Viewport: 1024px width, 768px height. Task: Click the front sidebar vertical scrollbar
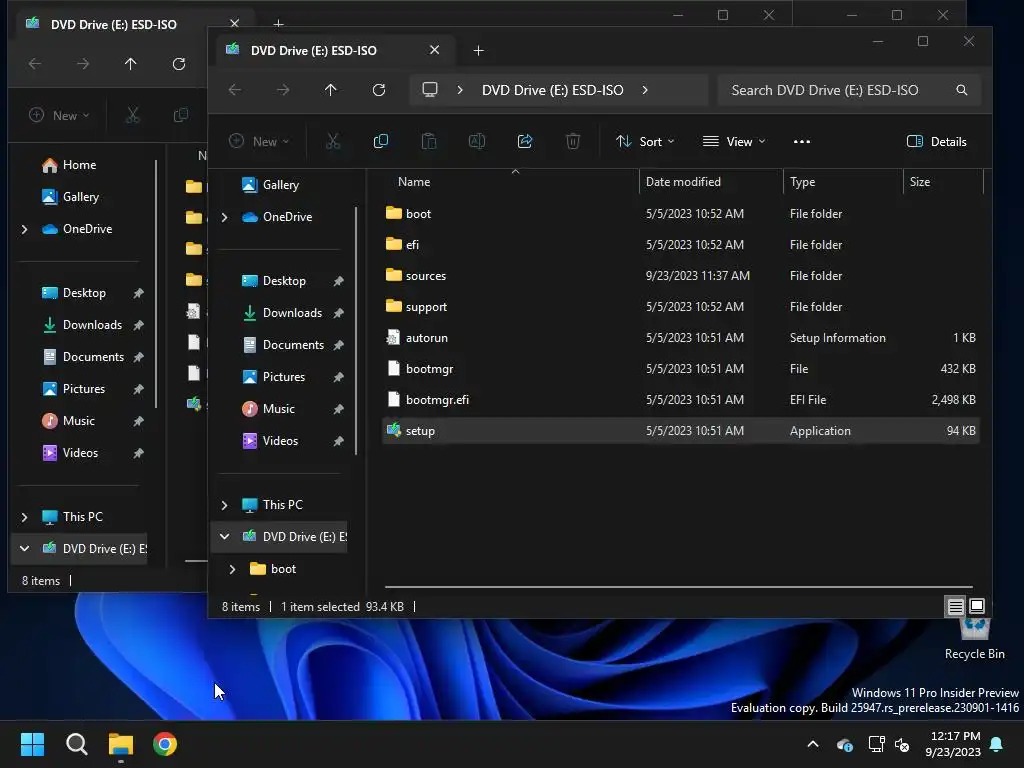pos(356,331)
